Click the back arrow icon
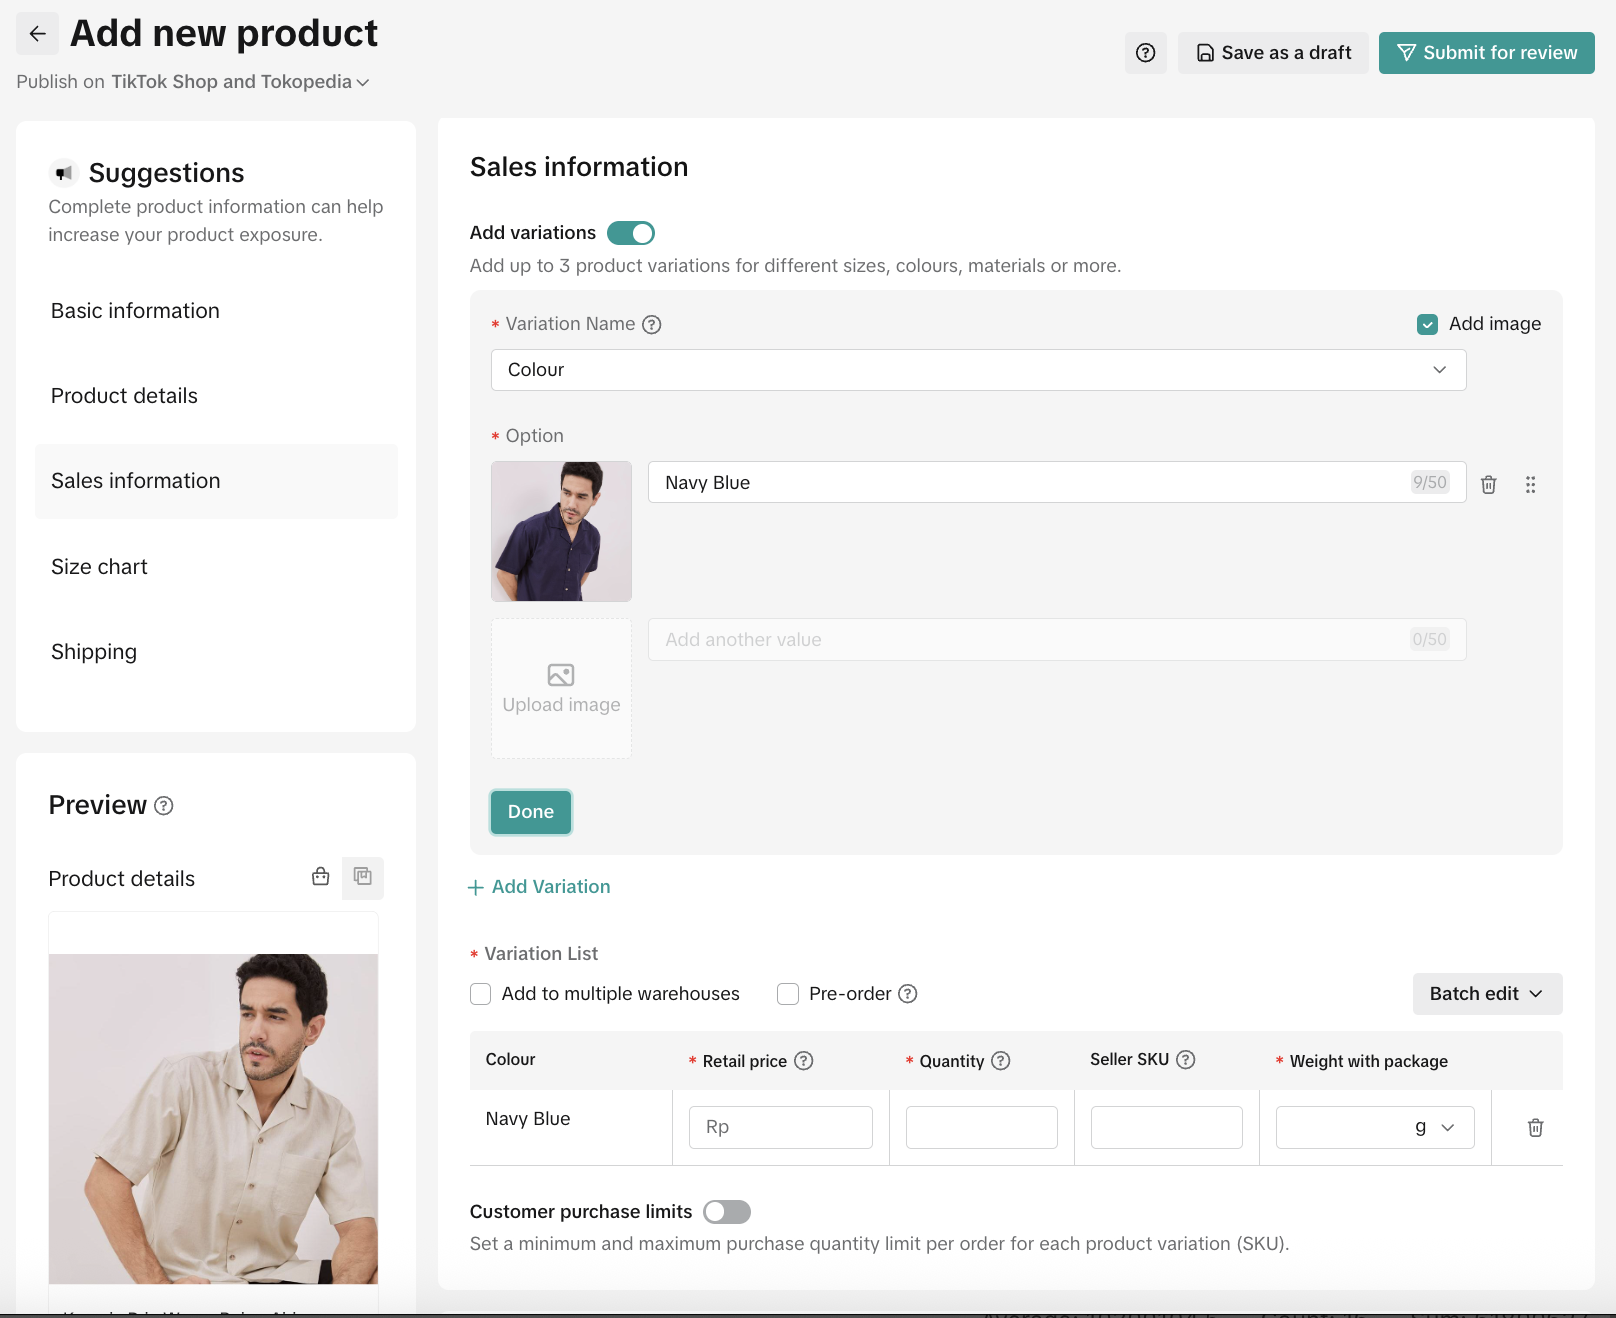This screenshot has width=1616, height=1318. coord(38,34)
